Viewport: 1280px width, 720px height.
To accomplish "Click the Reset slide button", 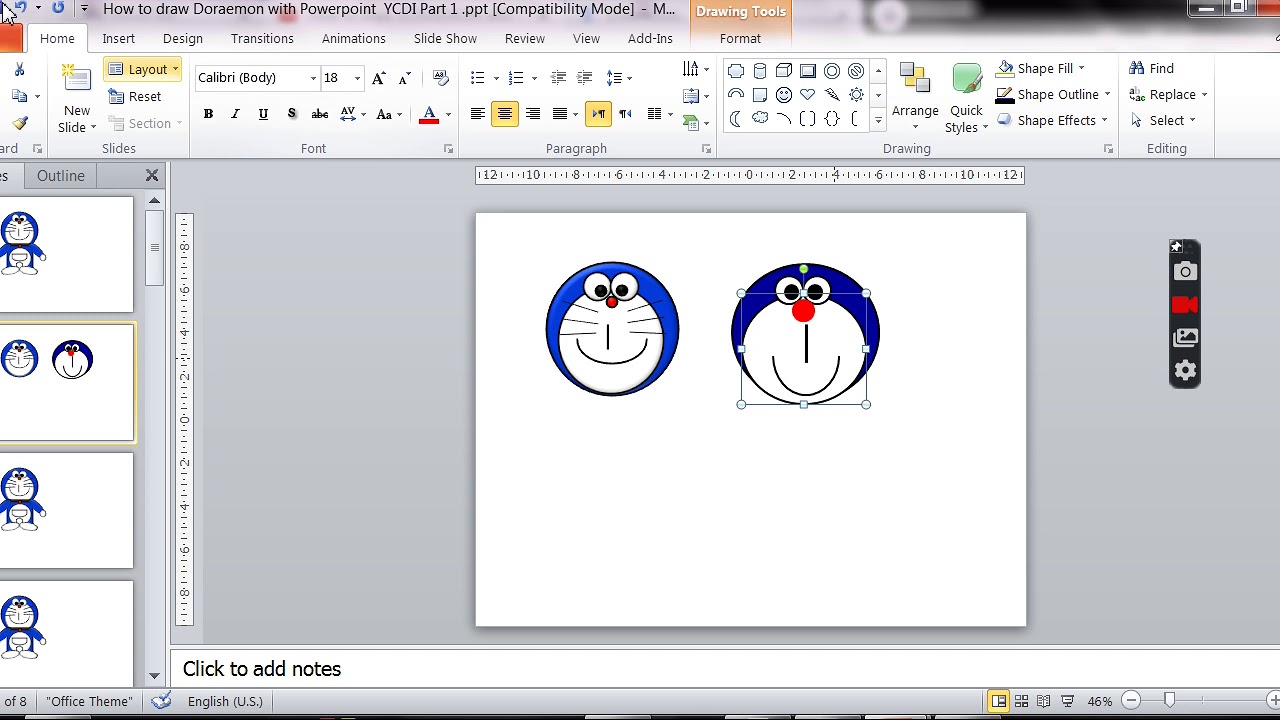I will click(x=135, y=97).
